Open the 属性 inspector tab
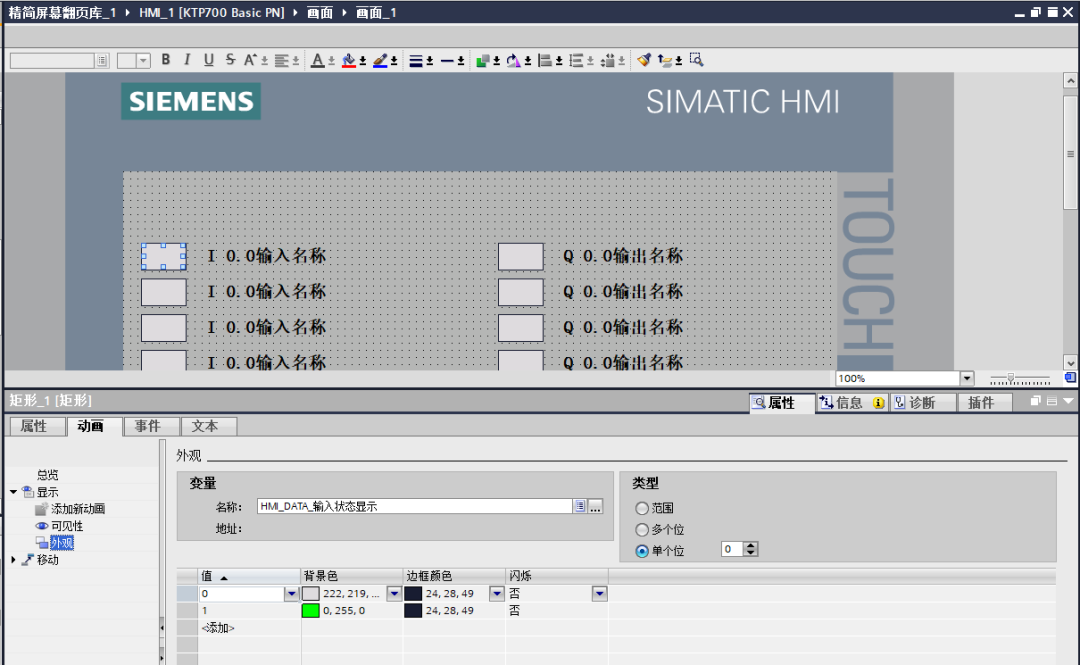 click(782, 402)
